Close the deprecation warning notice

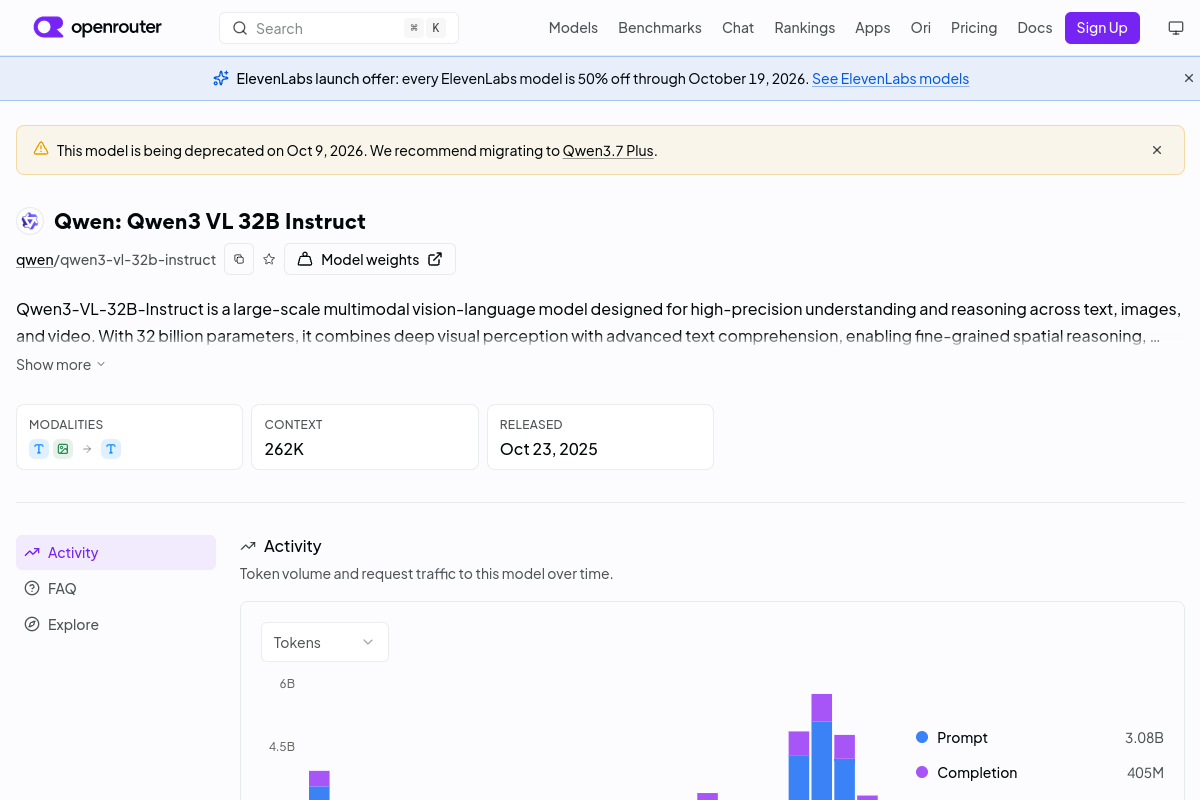point(1157,150)
